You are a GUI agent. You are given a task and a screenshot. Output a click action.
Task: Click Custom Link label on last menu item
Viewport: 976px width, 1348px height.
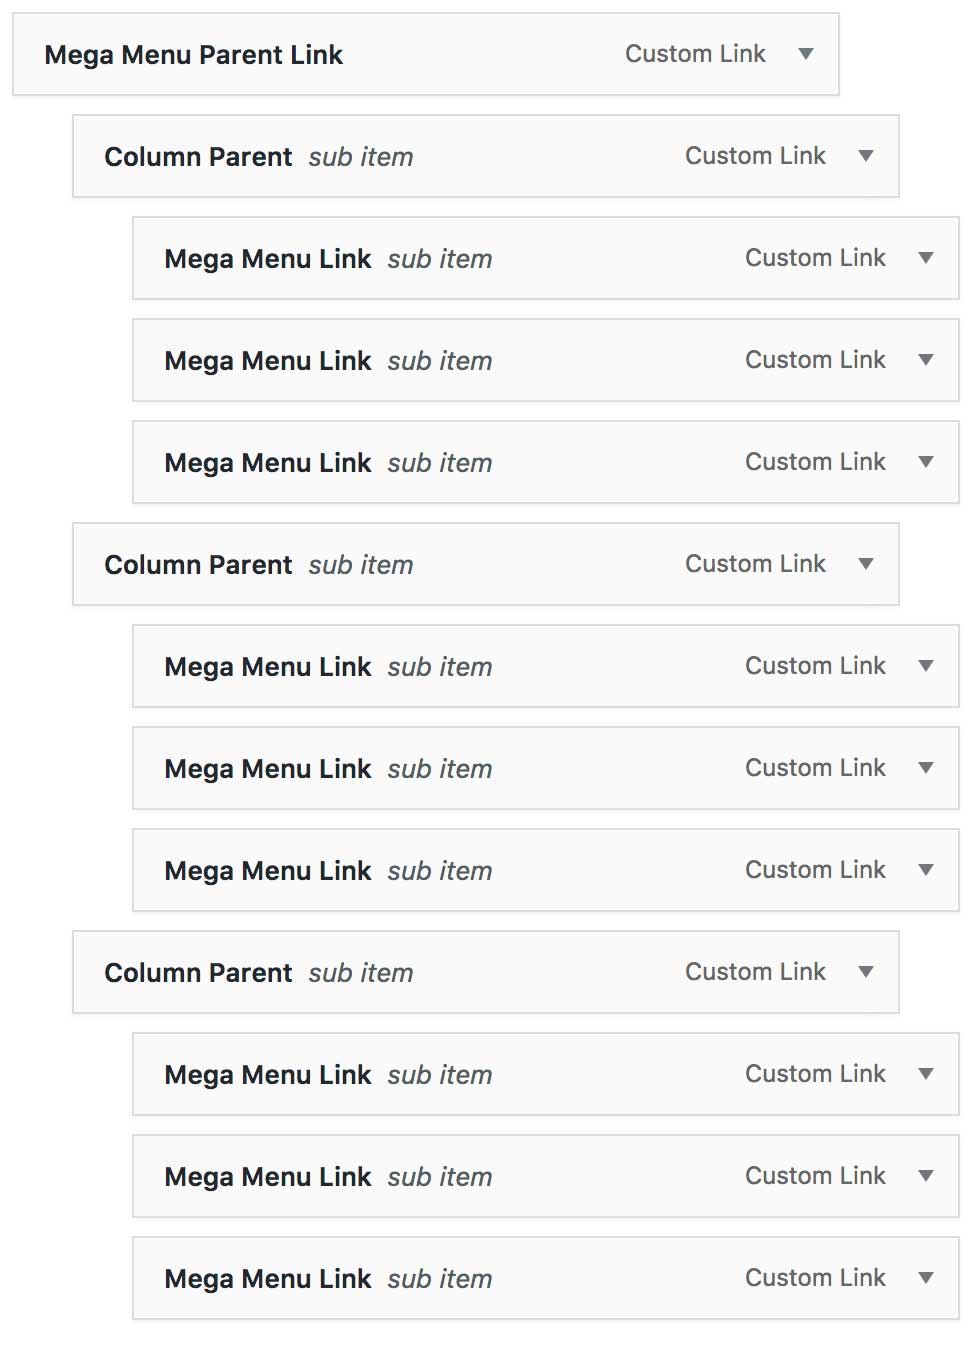click(x=815, y=1278)
